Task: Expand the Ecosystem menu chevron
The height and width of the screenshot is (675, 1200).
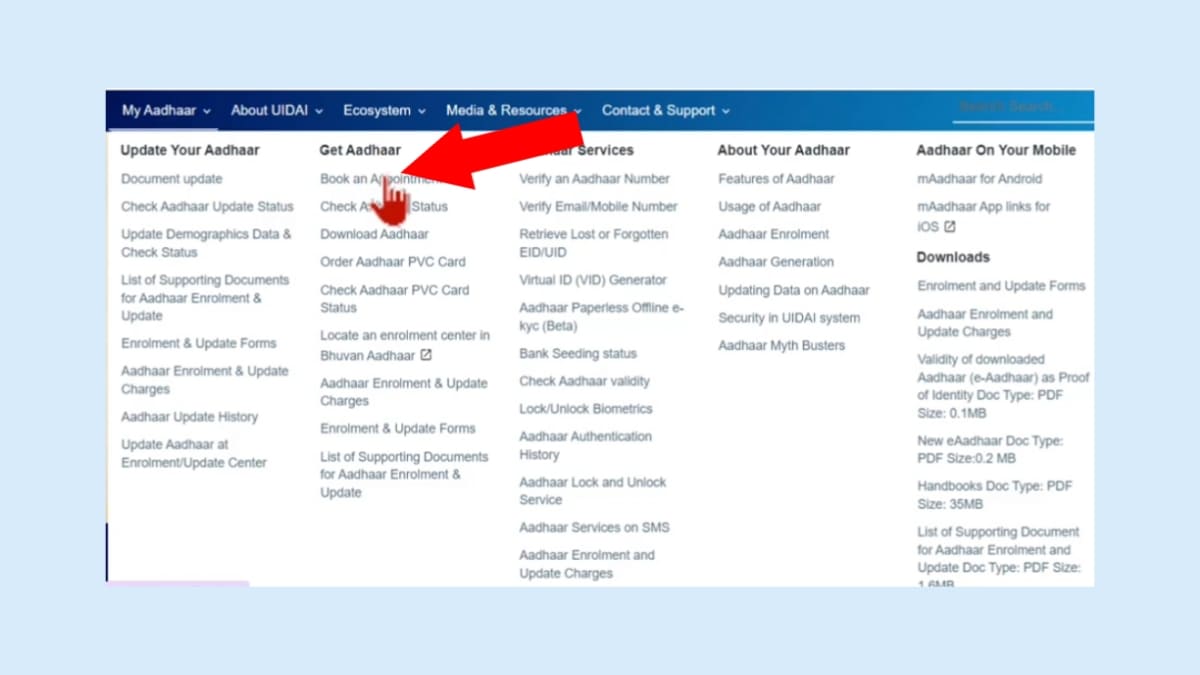Action: click(x=422, y=111)
